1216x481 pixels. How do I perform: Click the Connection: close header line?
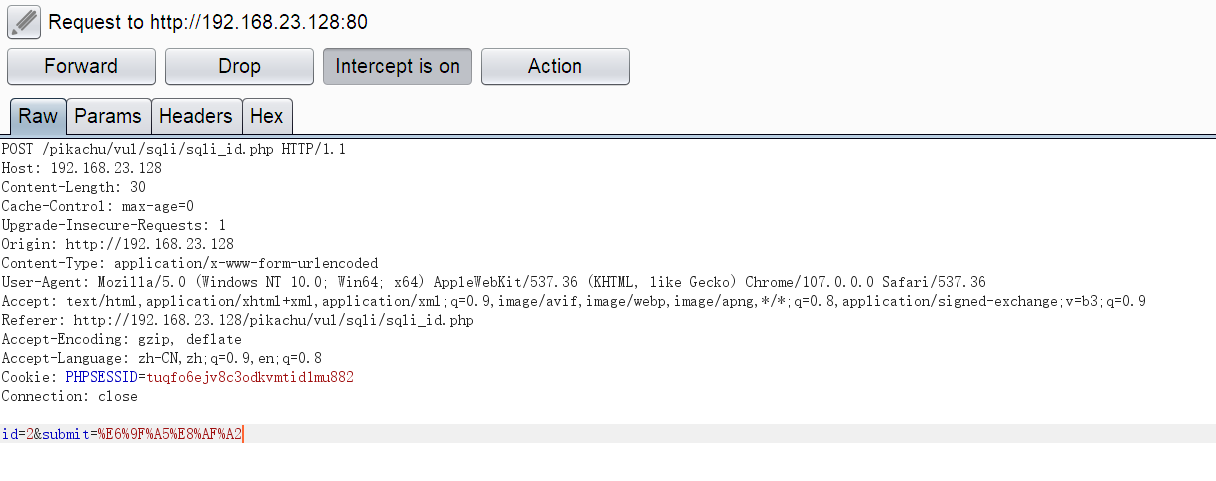[69, 396]
